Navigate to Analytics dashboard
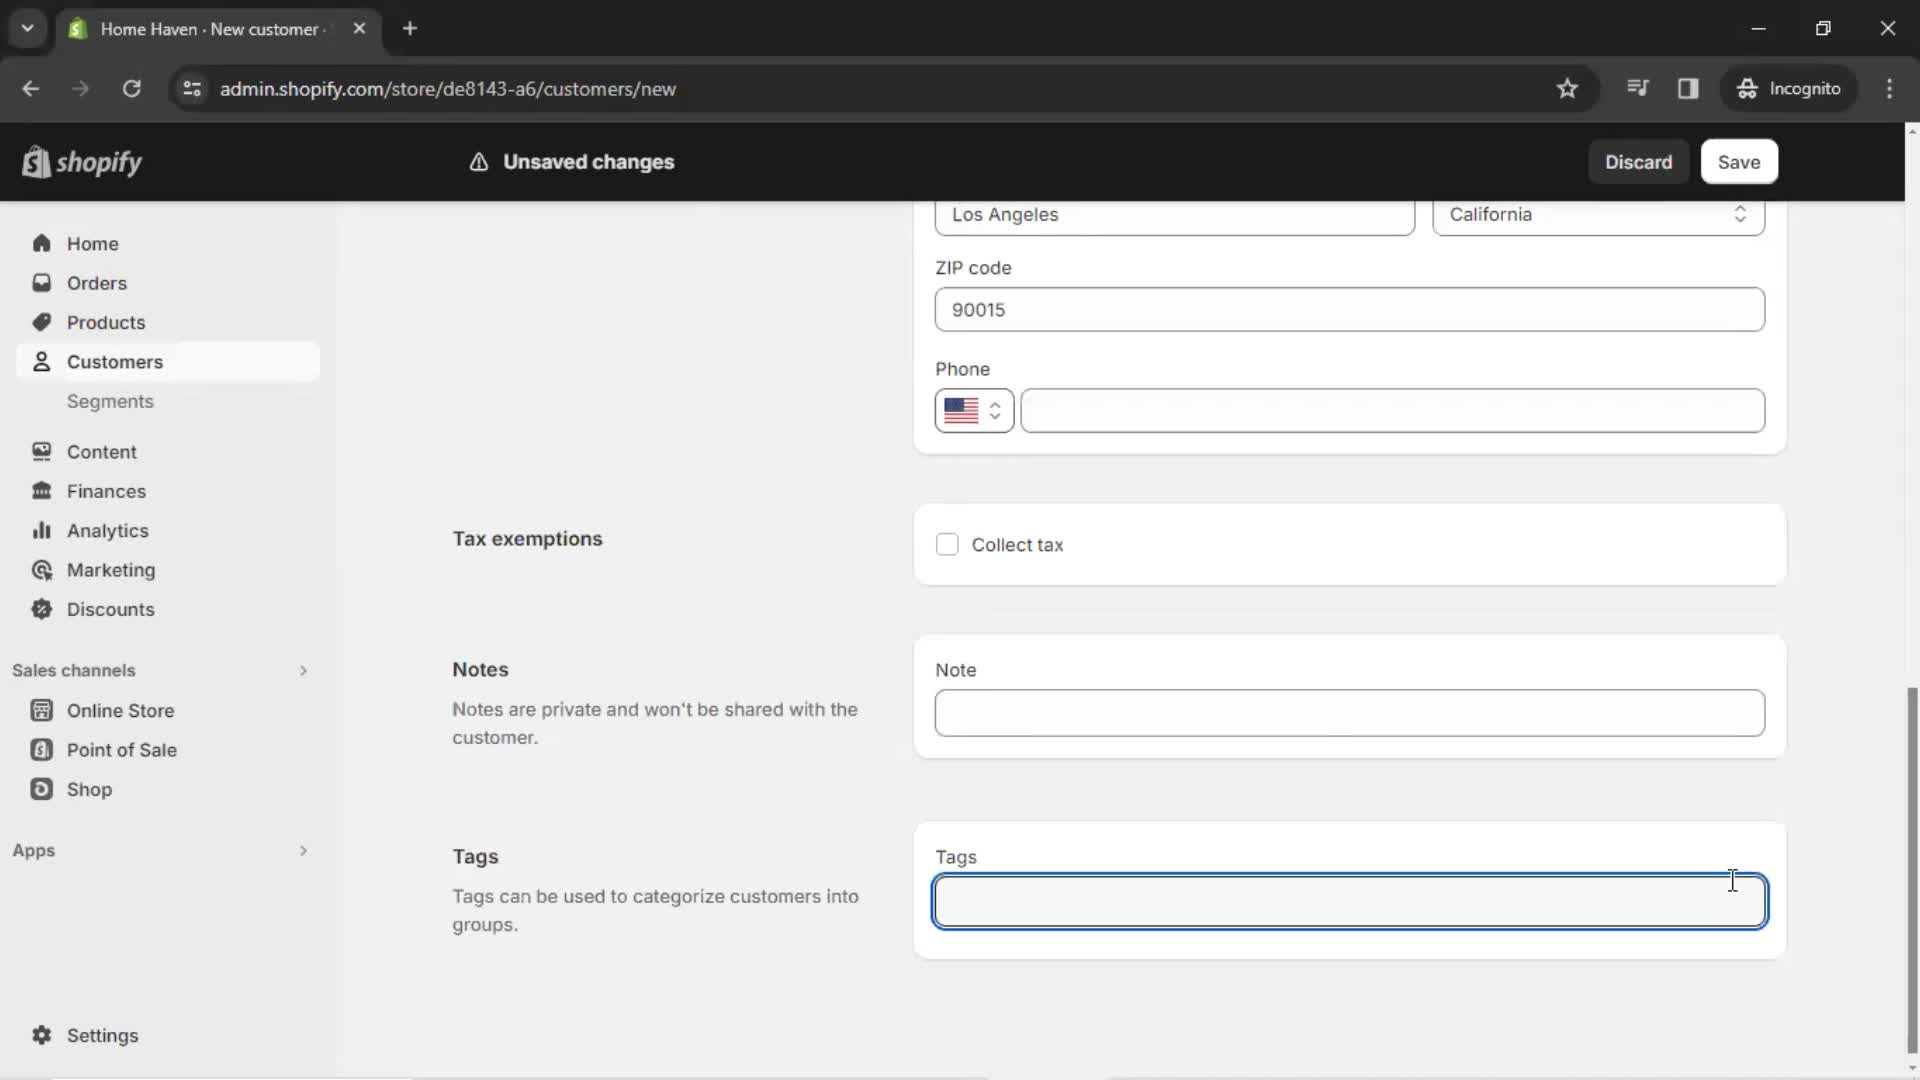This screenshot has width=1920, height=1080. [x=107, y=529]
